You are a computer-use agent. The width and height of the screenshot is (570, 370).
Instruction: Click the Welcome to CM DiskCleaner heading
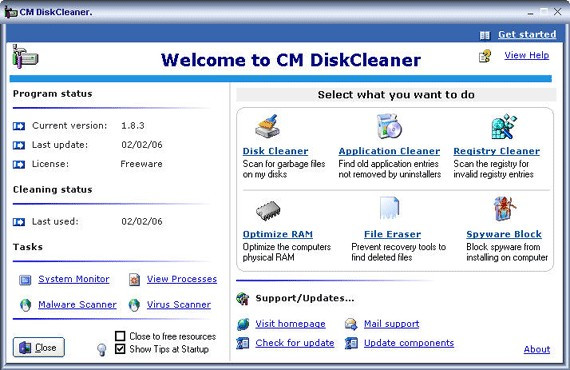[291, 60]
